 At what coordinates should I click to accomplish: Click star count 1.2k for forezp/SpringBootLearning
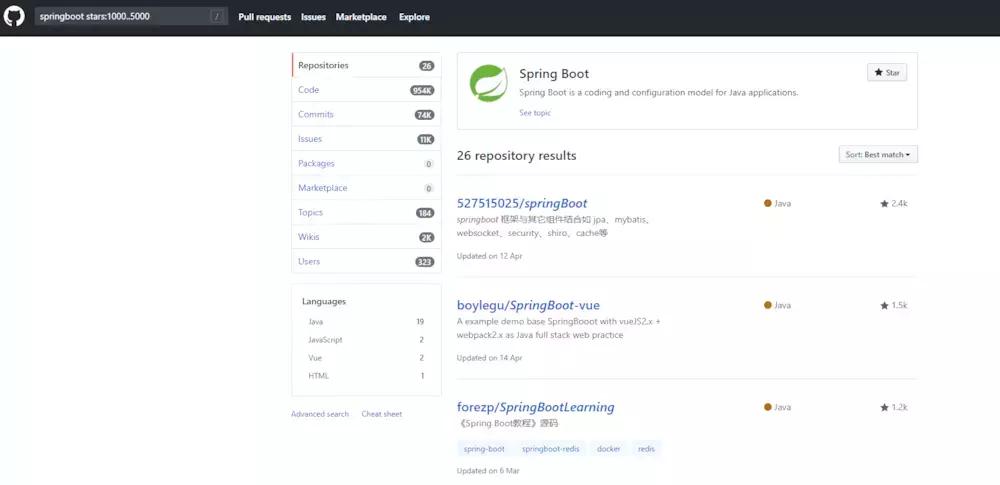[893, 407]
